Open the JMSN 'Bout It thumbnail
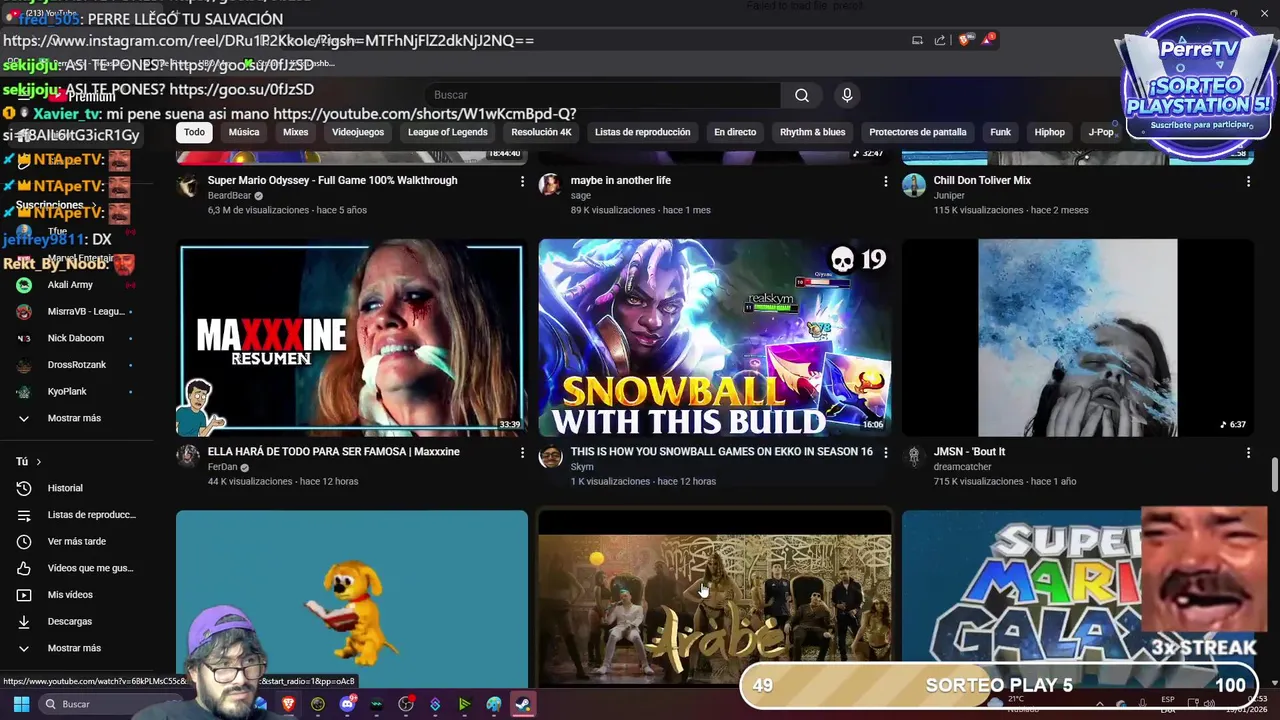The height and width of the screenshot is (720, 1280). coord(1077,338)
